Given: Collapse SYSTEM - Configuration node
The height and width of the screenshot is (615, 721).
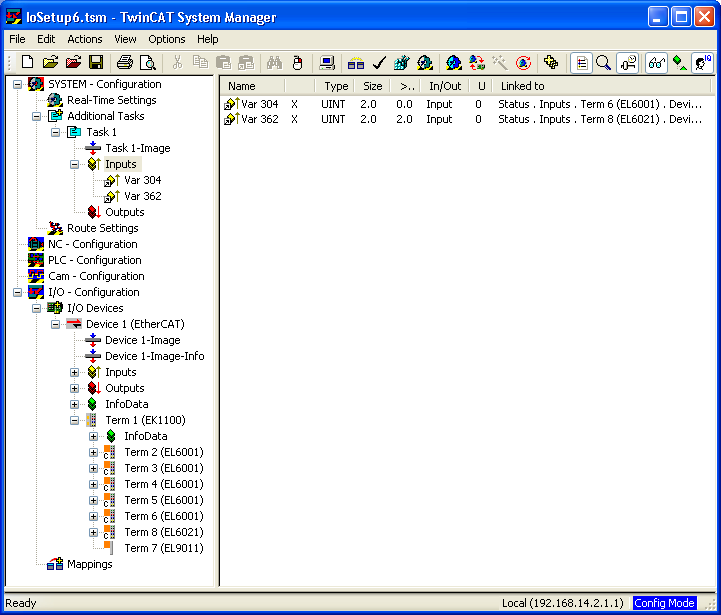Looking at the screenshot, I should click(x=17, y=84).
